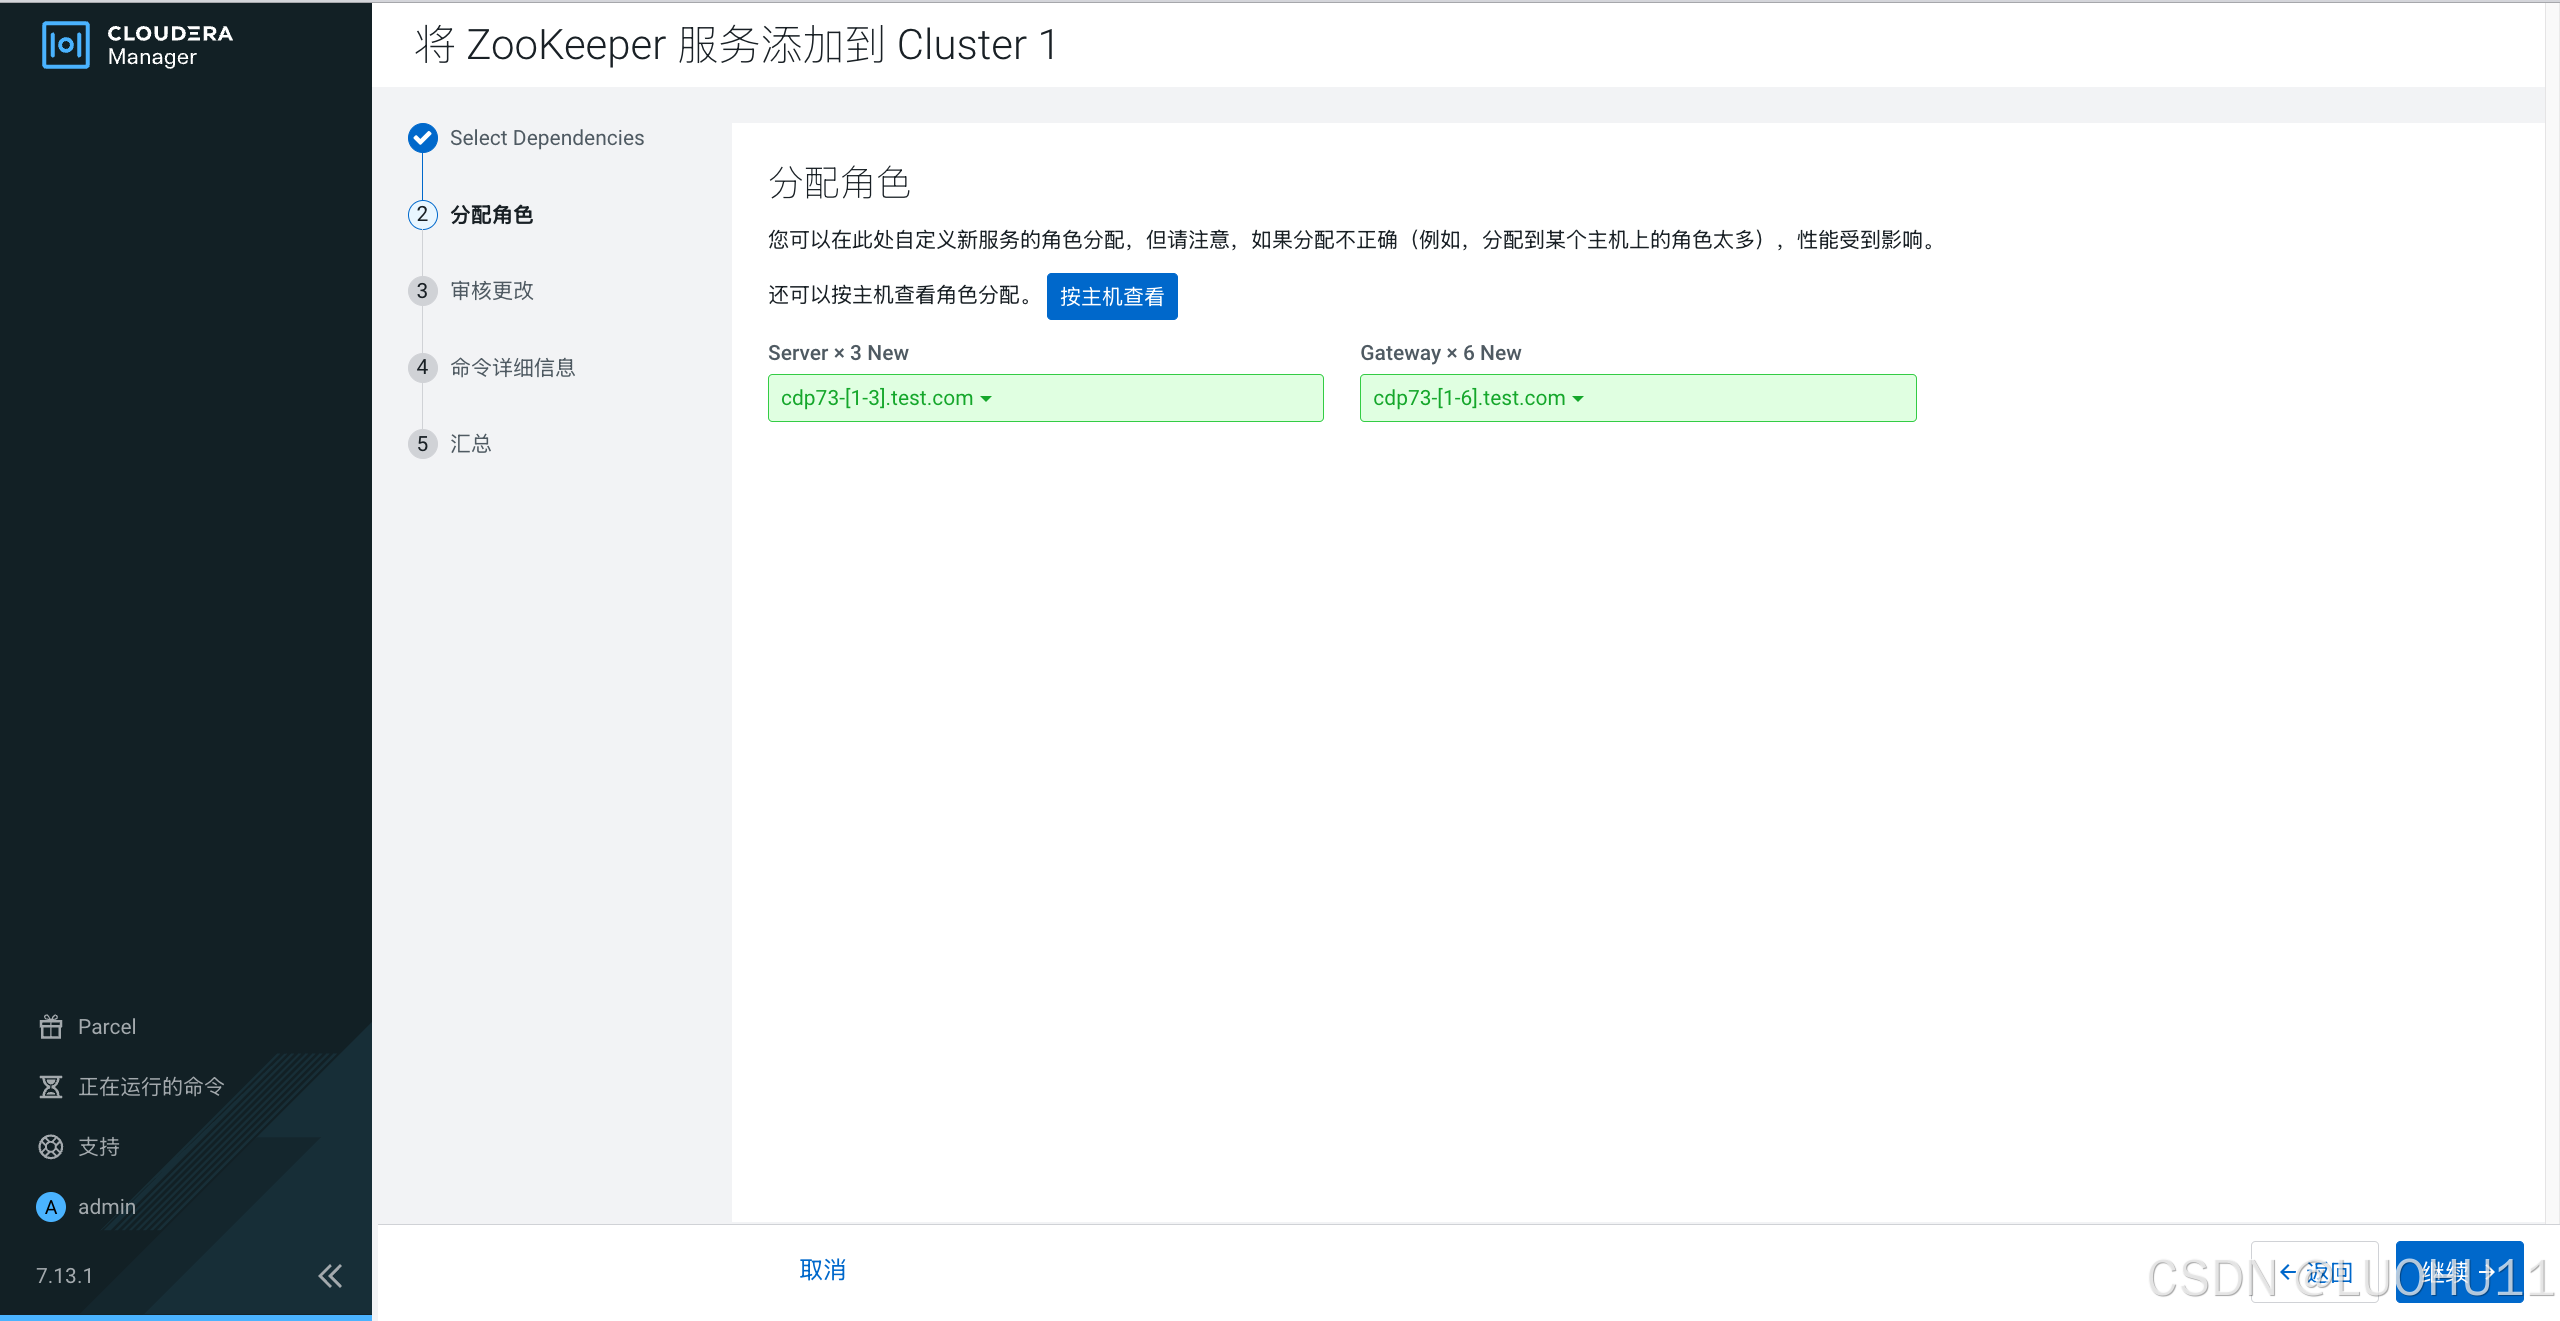Click the completed Select Dependencies checkmark
Image resolution: width=2560 pixels, height=1321 pixels.
[423, 138]
